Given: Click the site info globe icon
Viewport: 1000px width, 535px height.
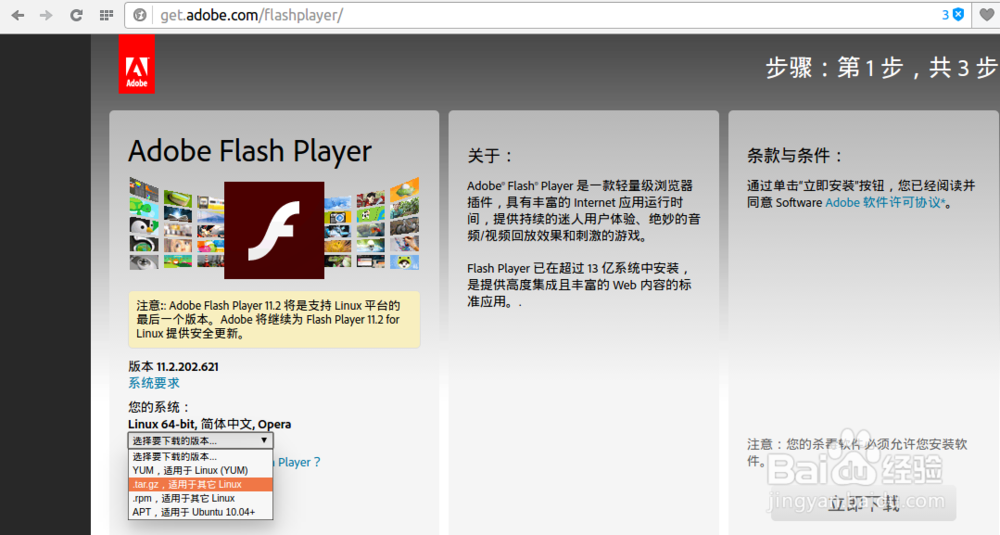Looking at the screenshot, I should pyautogui.click(x=140, y=15).
